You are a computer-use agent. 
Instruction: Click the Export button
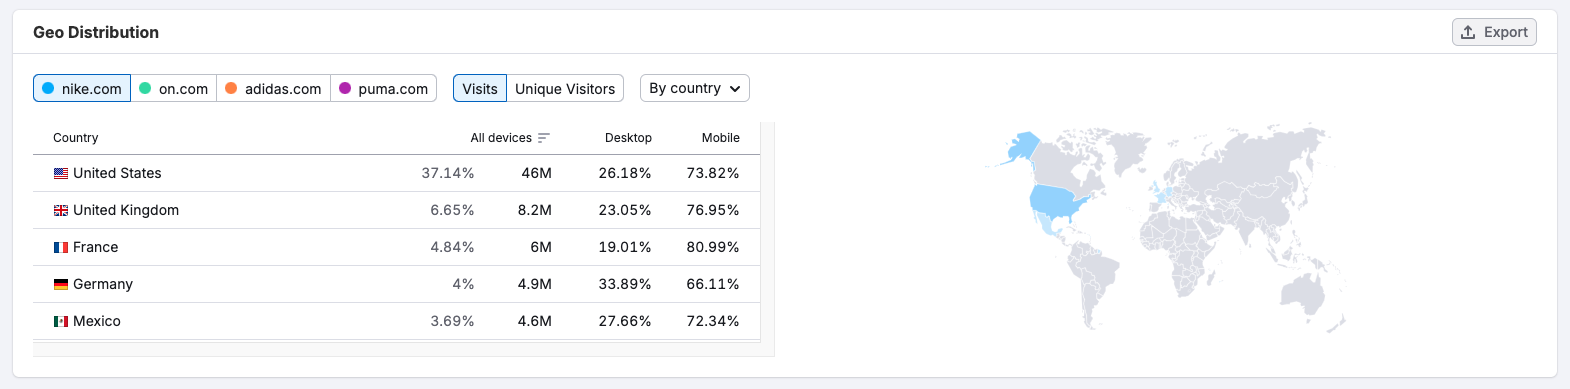[1494, 32]
